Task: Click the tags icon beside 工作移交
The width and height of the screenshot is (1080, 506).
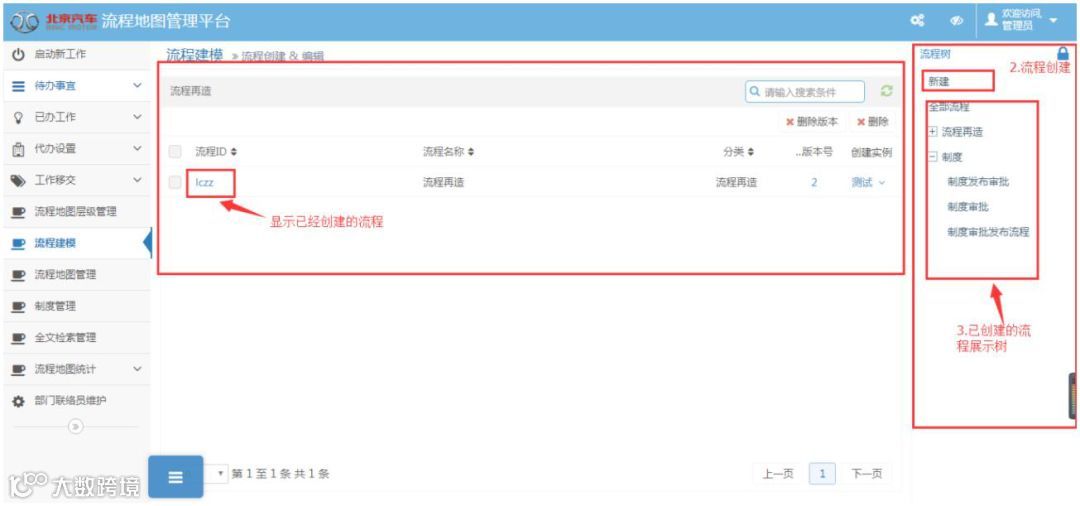Action: point(19,180)
